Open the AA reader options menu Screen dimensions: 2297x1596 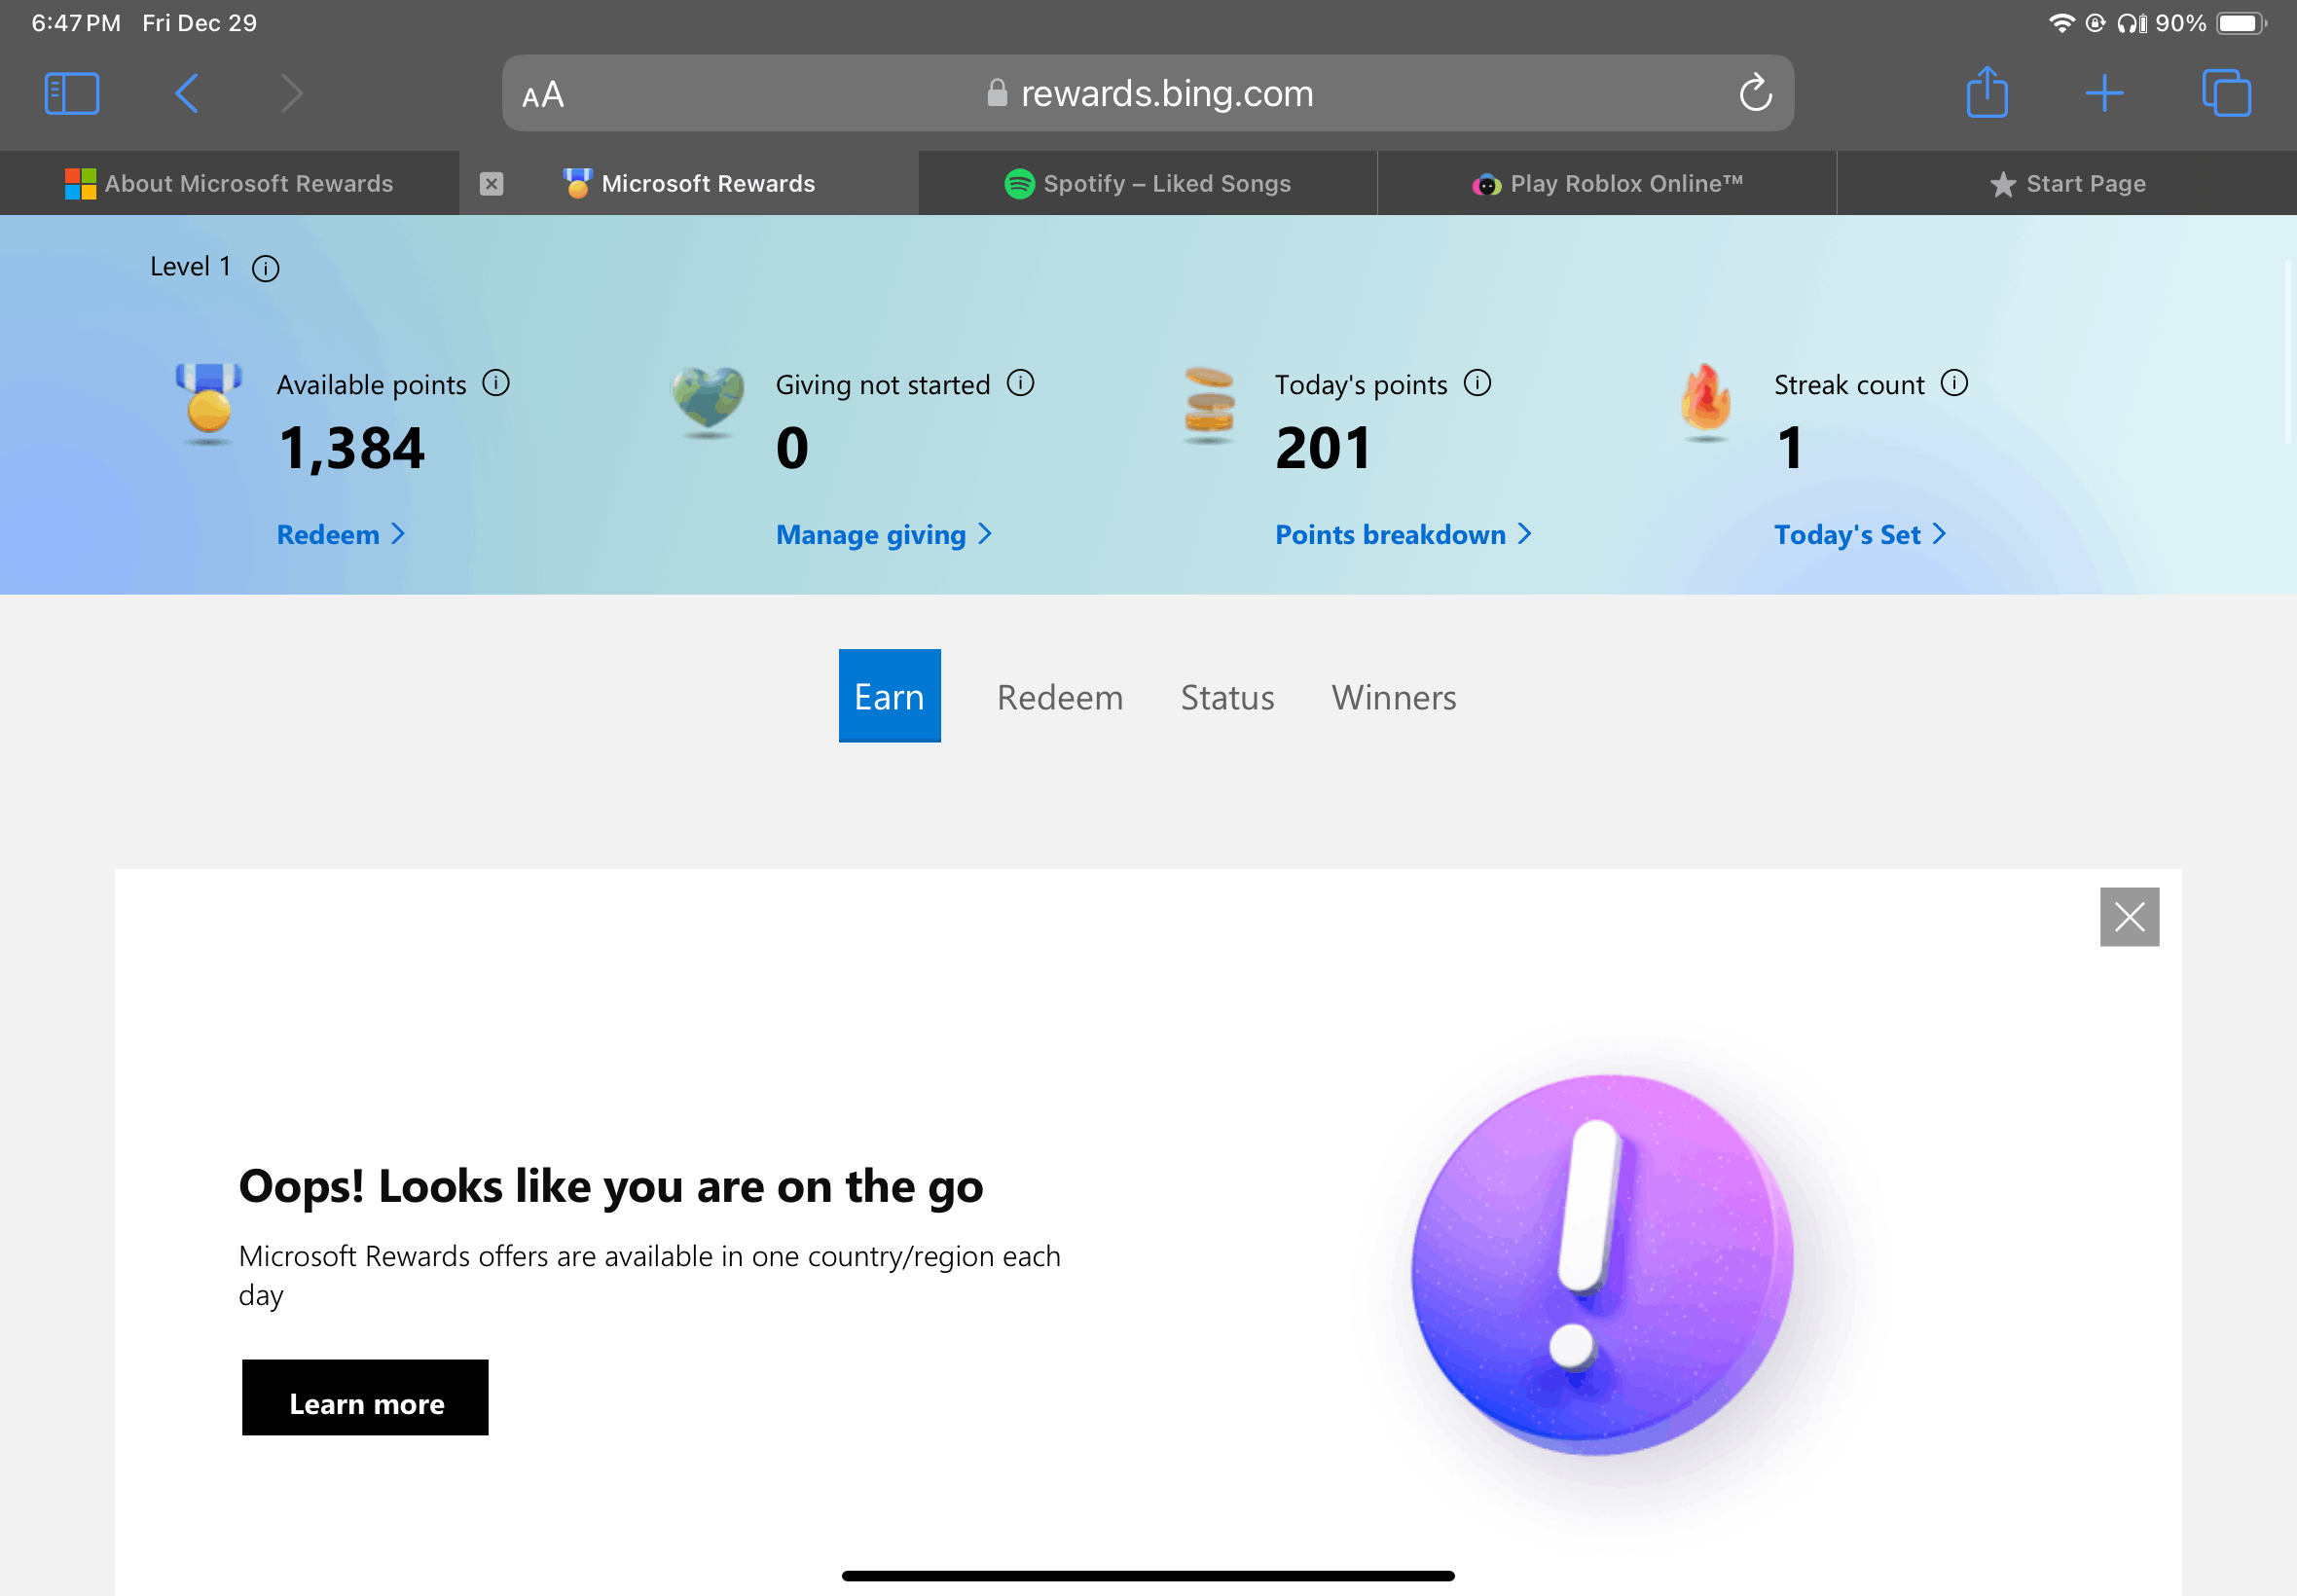(543, 95)
